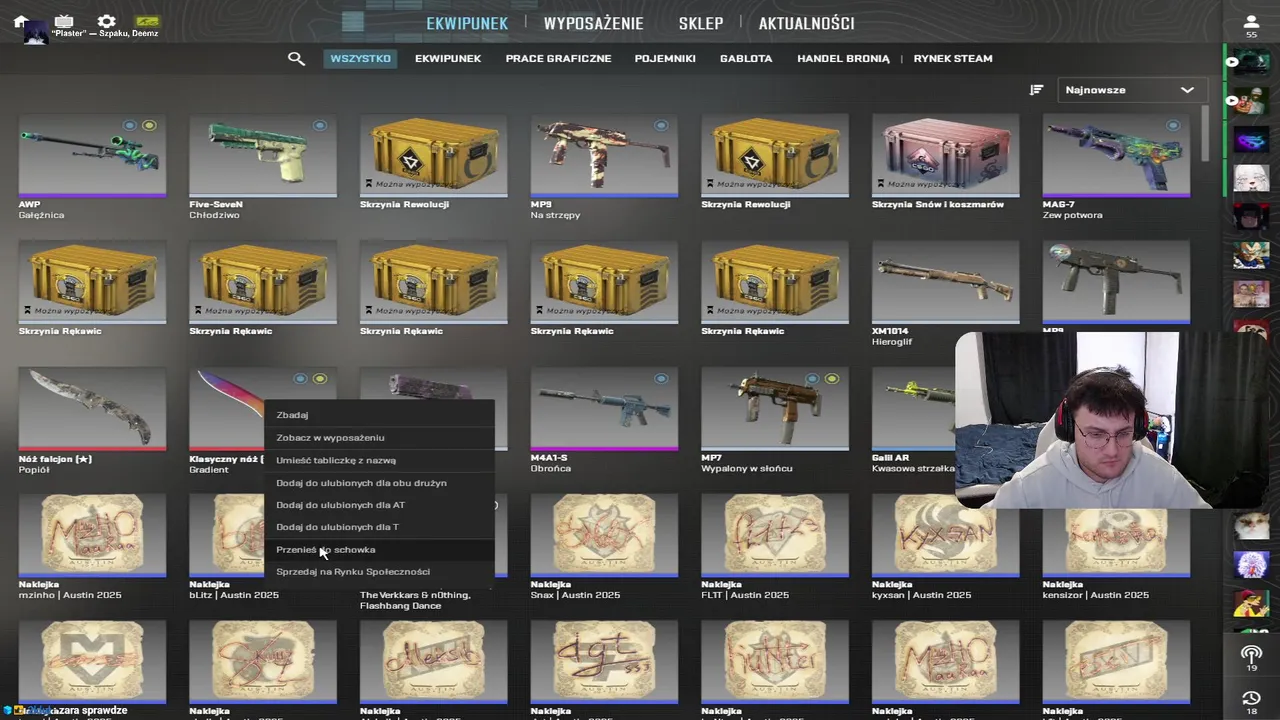Choose Dodaj do ulubionych dla AT

click(379, 505)
